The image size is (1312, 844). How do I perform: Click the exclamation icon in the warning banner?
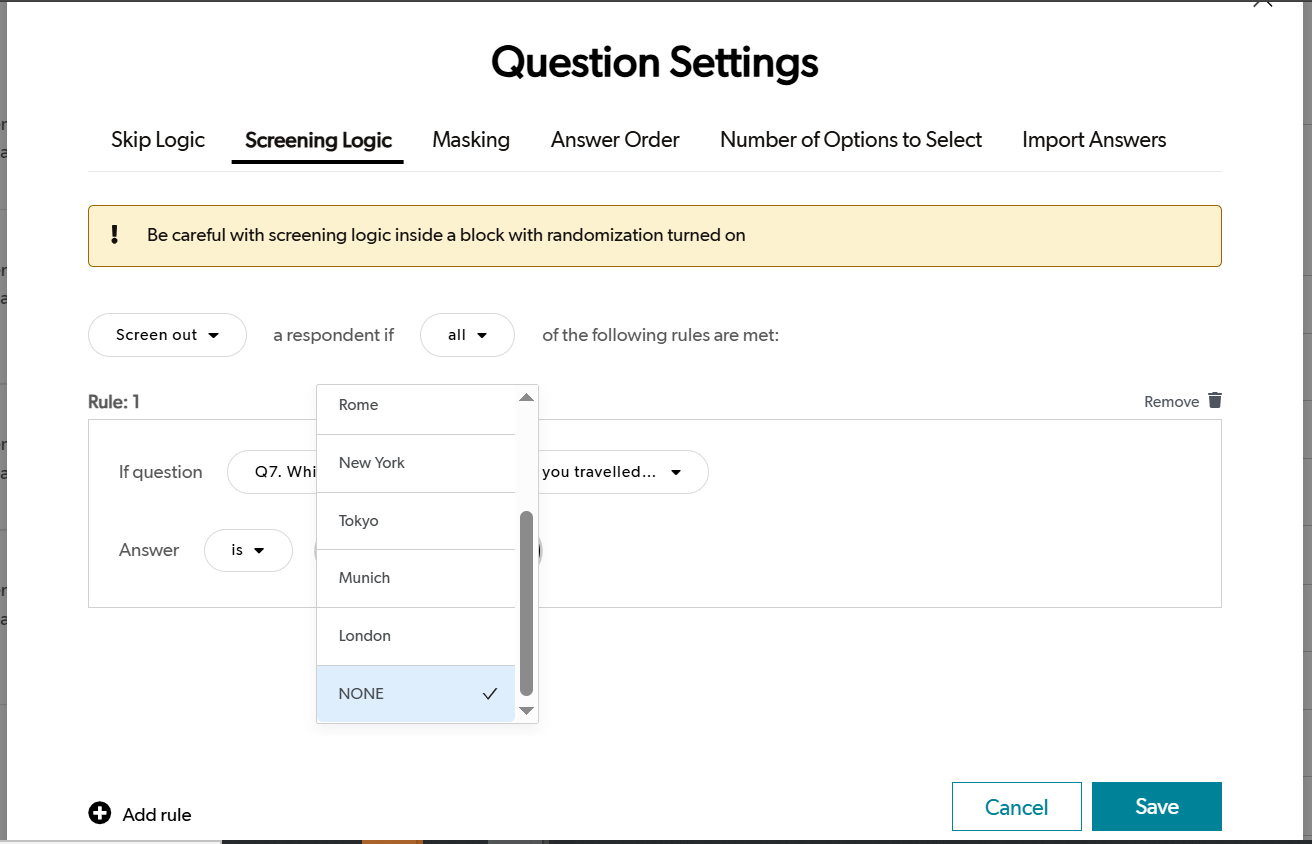(114, 234)
